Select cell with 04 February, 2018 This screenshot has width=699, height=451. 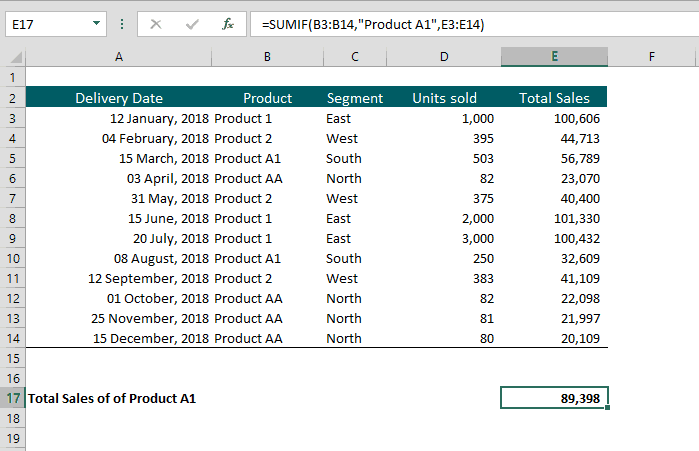119,139
